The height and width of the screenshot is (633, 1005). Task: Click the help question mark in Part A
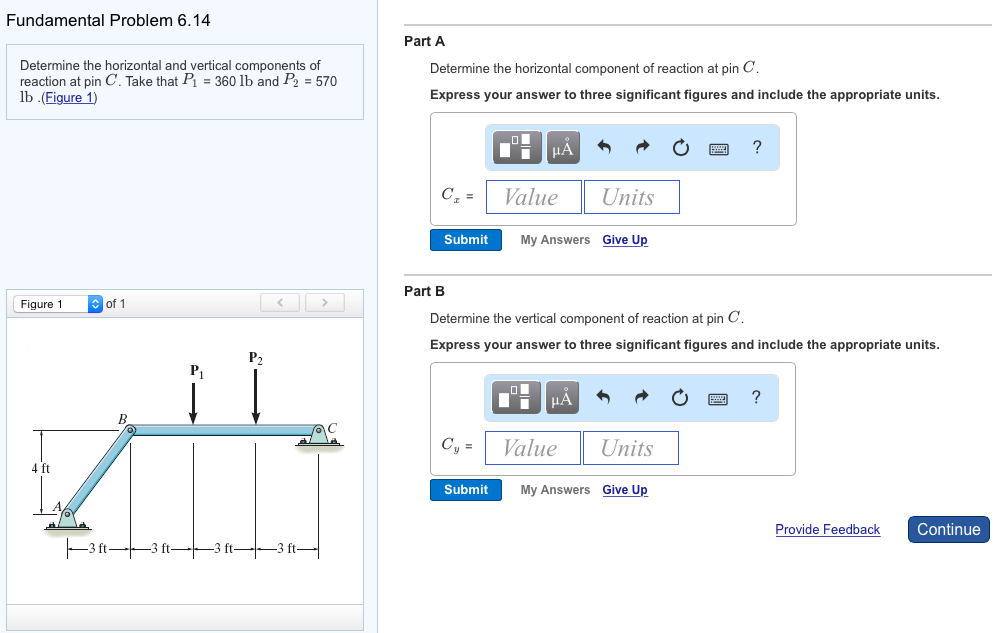click(757, 147)
